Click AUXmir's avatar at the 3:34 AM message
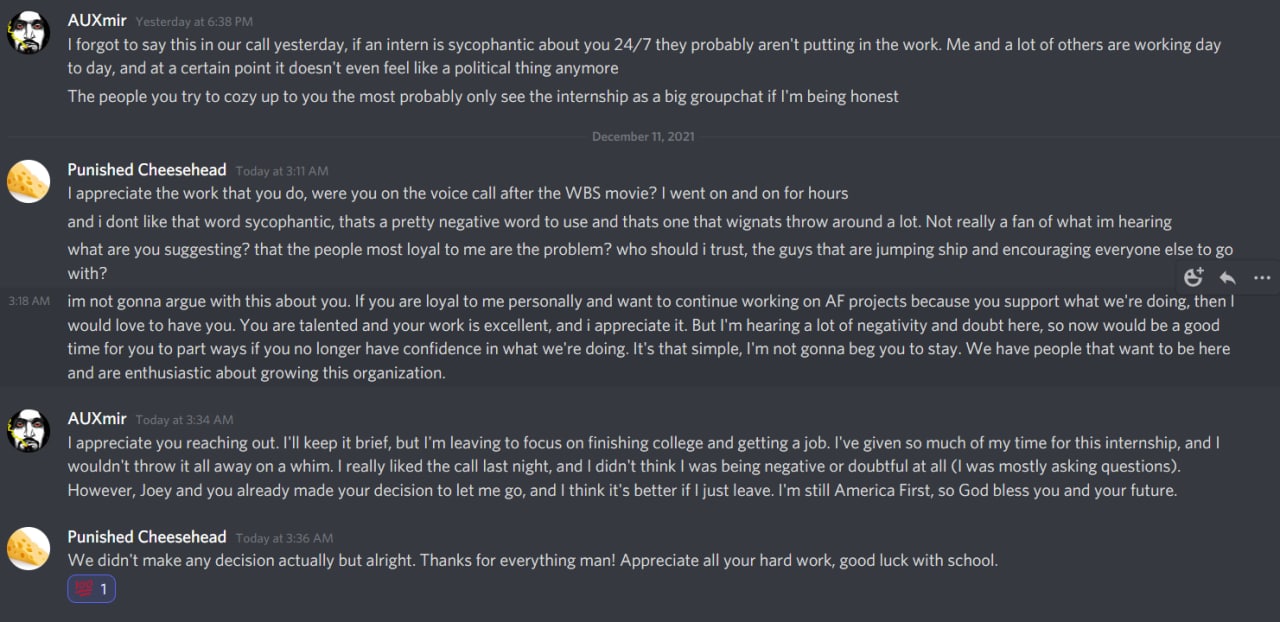This screenshot has width=1280, height=622. pyautogui.click(x=29, y=430)
